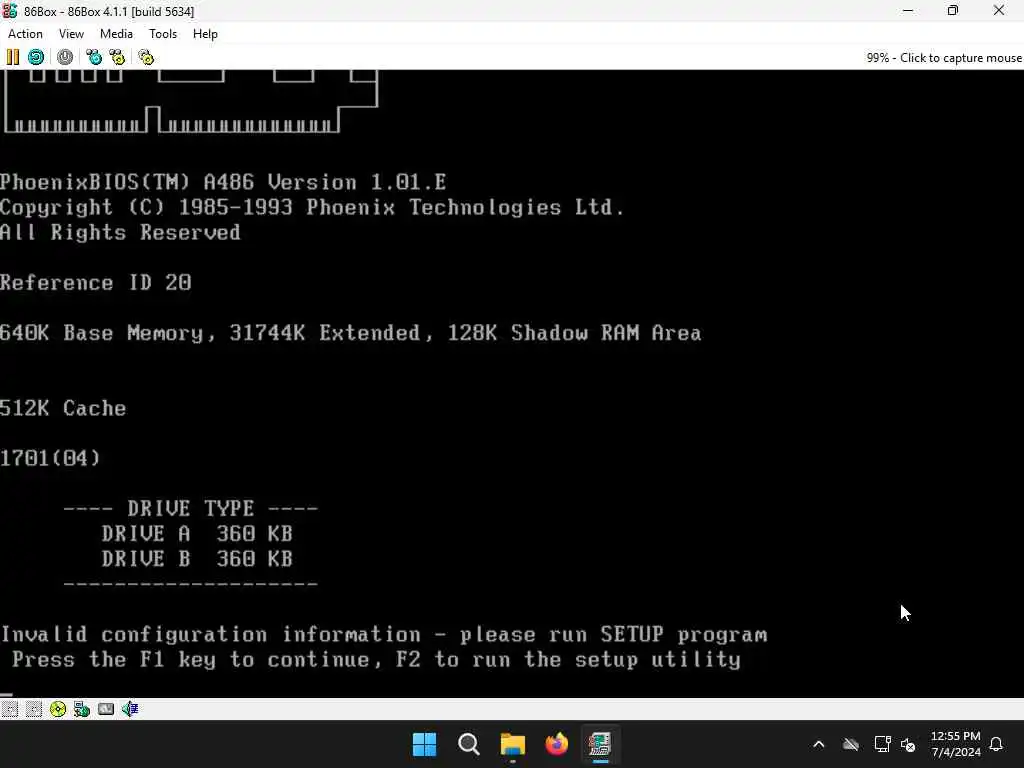Click the network status icon in status bar
Image resolution: width=1024 pixels, height=768 pixels.
(82, 709)
